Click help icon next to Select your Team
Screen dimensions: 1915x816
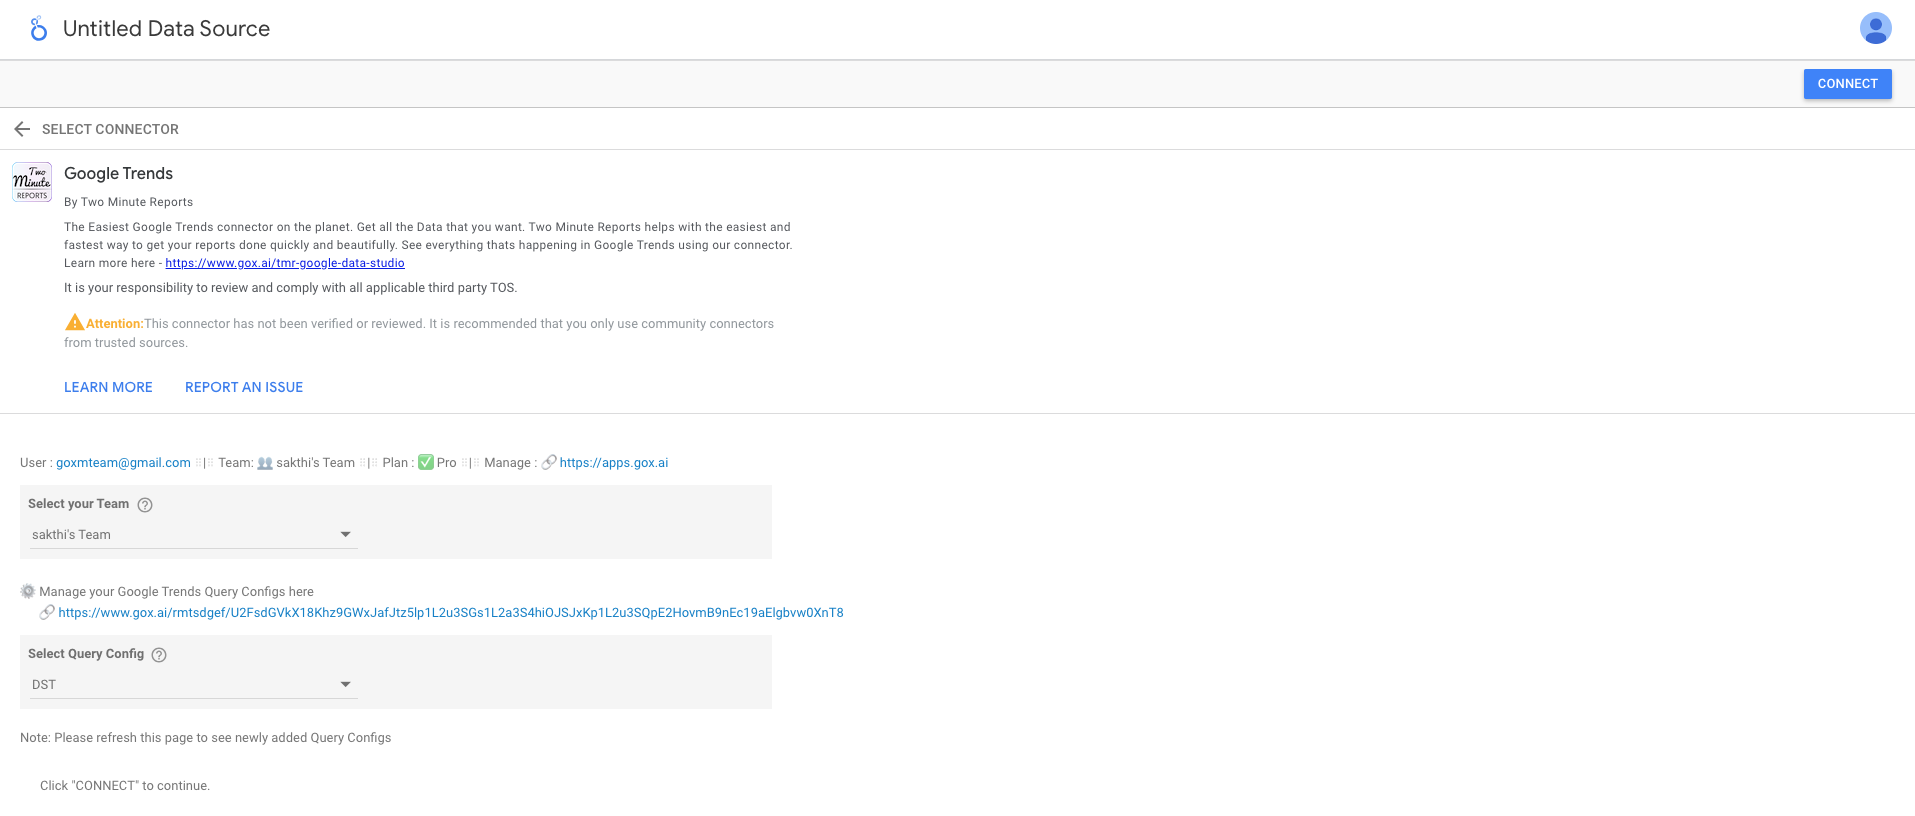point(145,505)
